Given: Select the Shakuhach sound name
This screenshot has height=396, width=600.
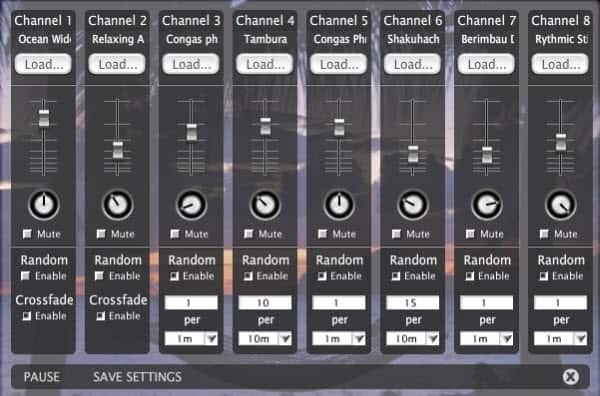Looking at the screenshot, I should [x=413, y=39].
